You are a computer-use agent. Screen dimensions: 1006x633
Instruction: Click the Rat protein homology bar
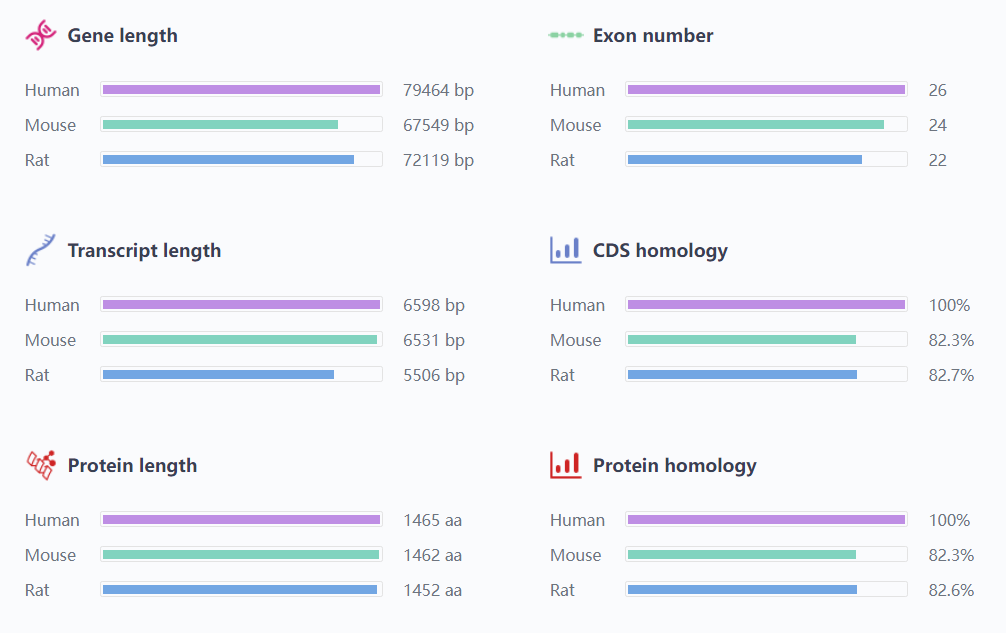(x=742, y=590)
